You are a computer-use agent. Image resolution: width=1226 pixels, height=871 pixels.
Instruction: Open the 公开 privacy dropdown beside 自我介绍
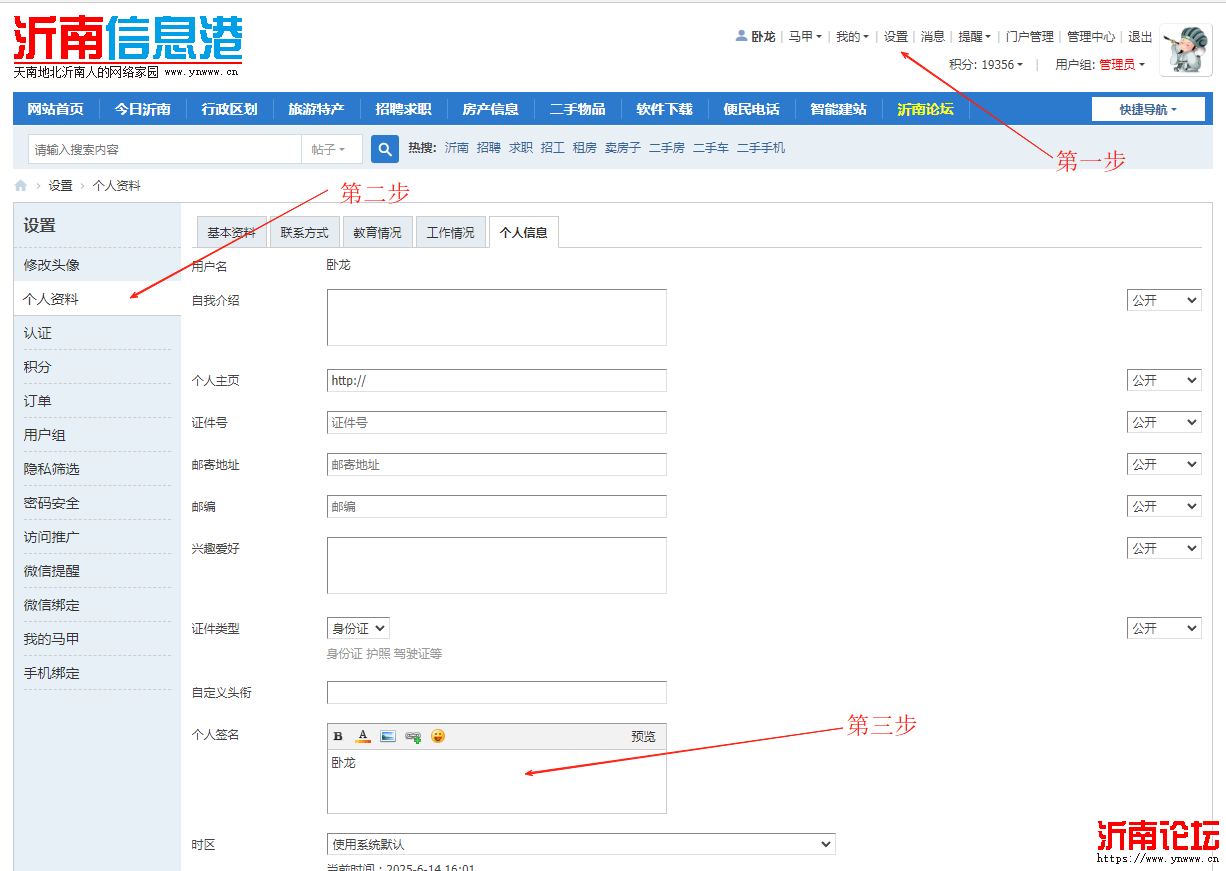1163,298
